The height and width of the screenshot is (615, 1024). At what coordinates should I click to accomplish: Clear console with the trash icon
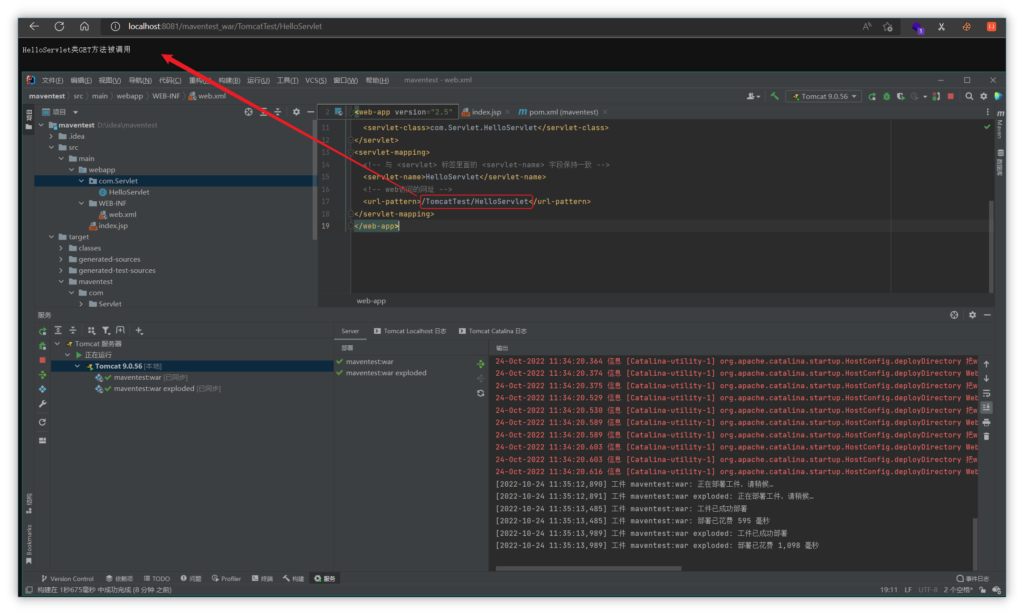pos(987,436)
